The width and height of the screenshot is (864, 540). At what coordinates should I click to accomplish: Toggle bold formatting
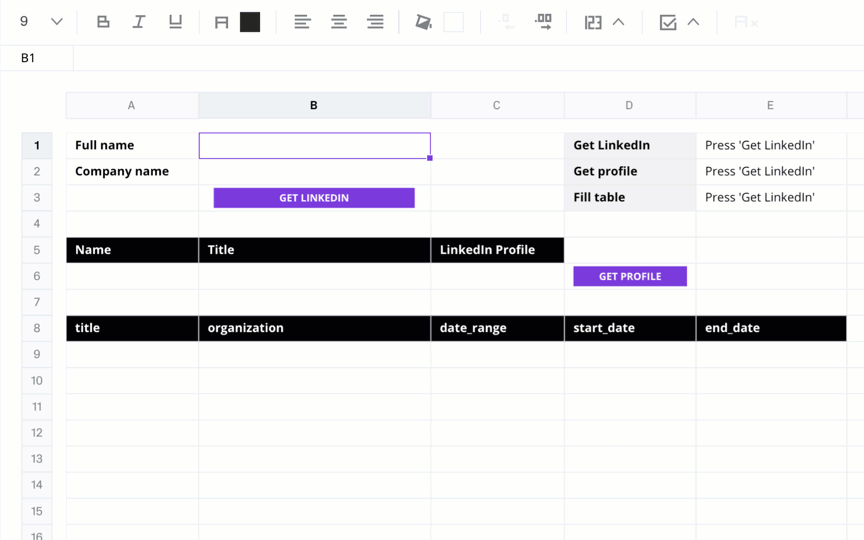click(103, 22)
